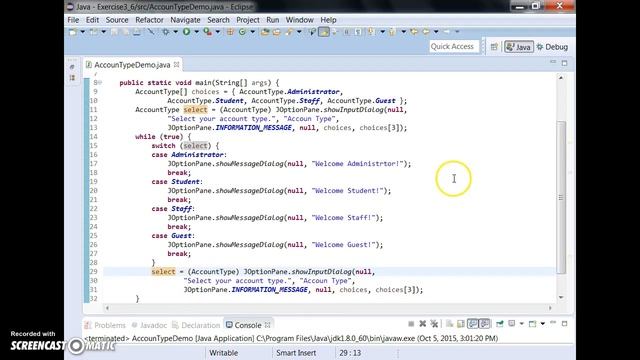
Task: Click the Next Annotation icon
Action: coord(372,32)
